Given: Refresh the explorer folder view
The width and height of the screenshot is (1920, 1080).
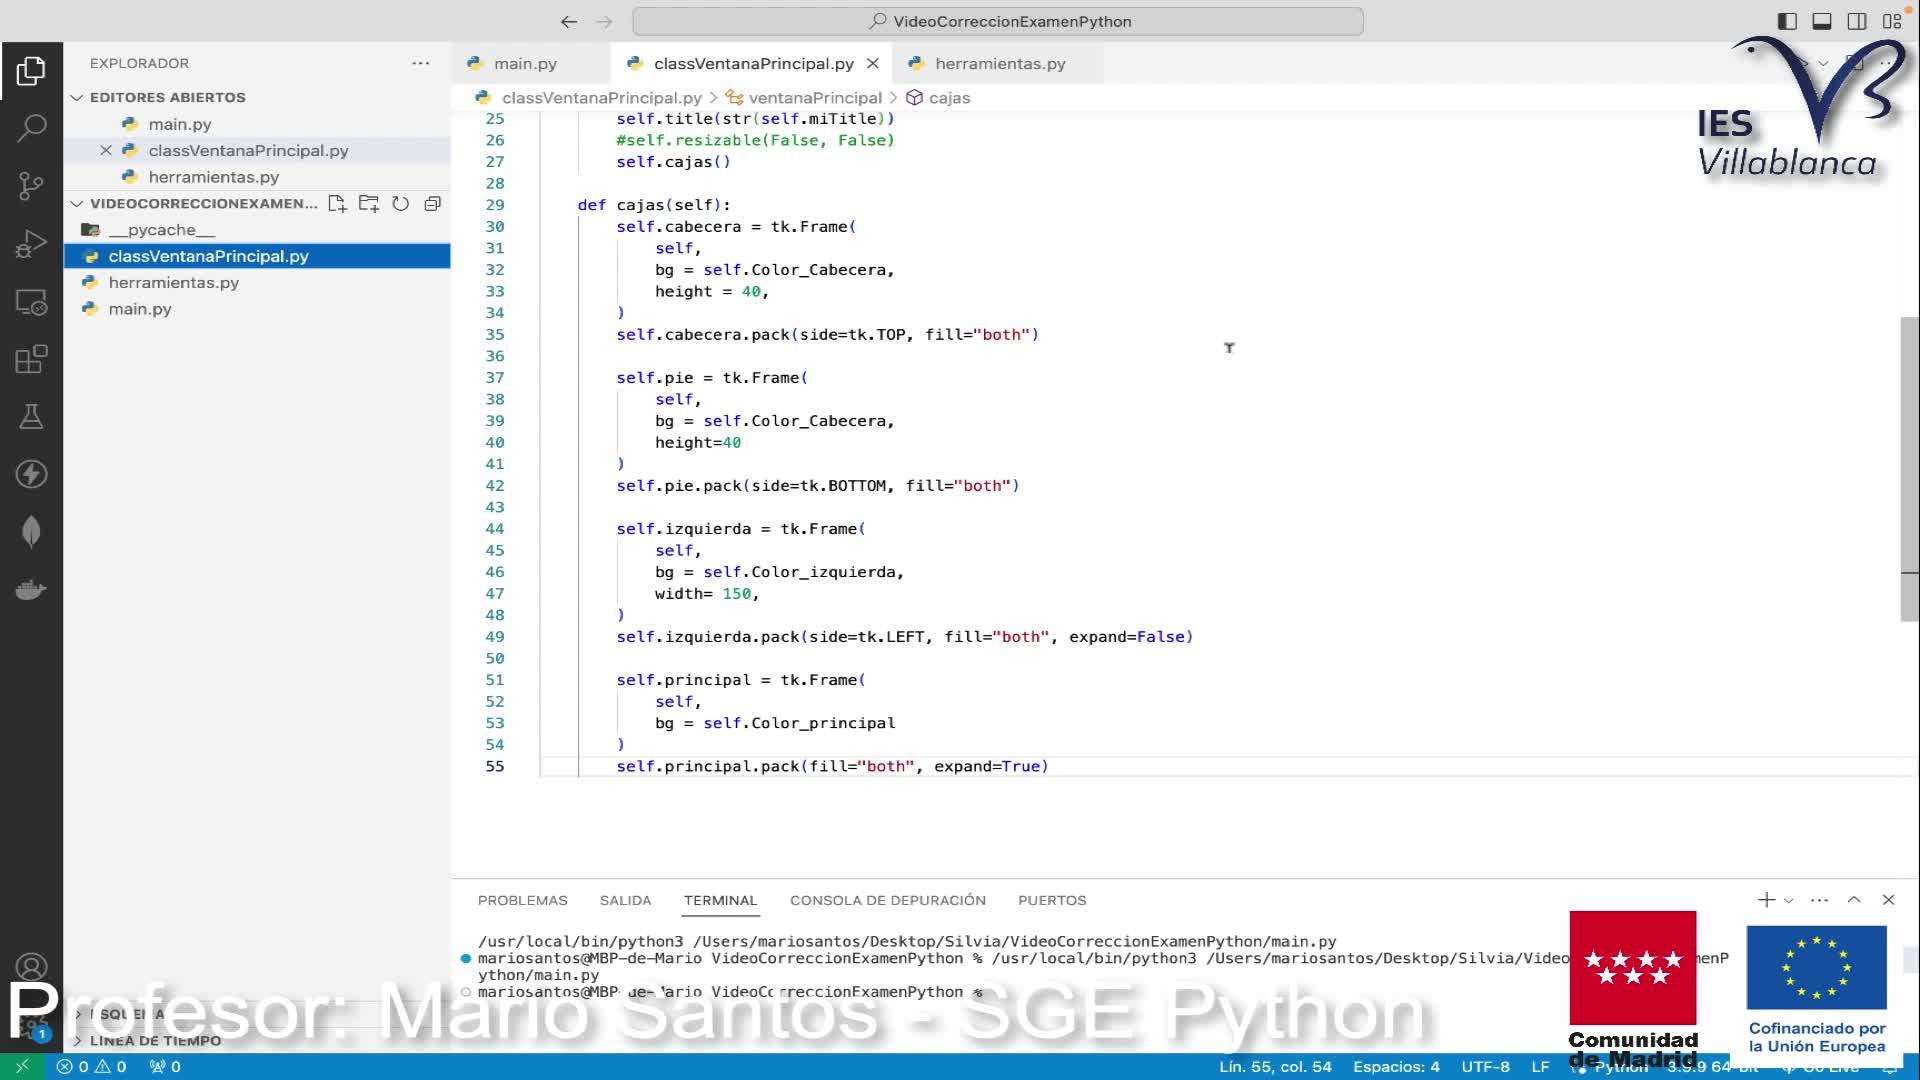Looking at the screenshot, I should click(401, 204).
